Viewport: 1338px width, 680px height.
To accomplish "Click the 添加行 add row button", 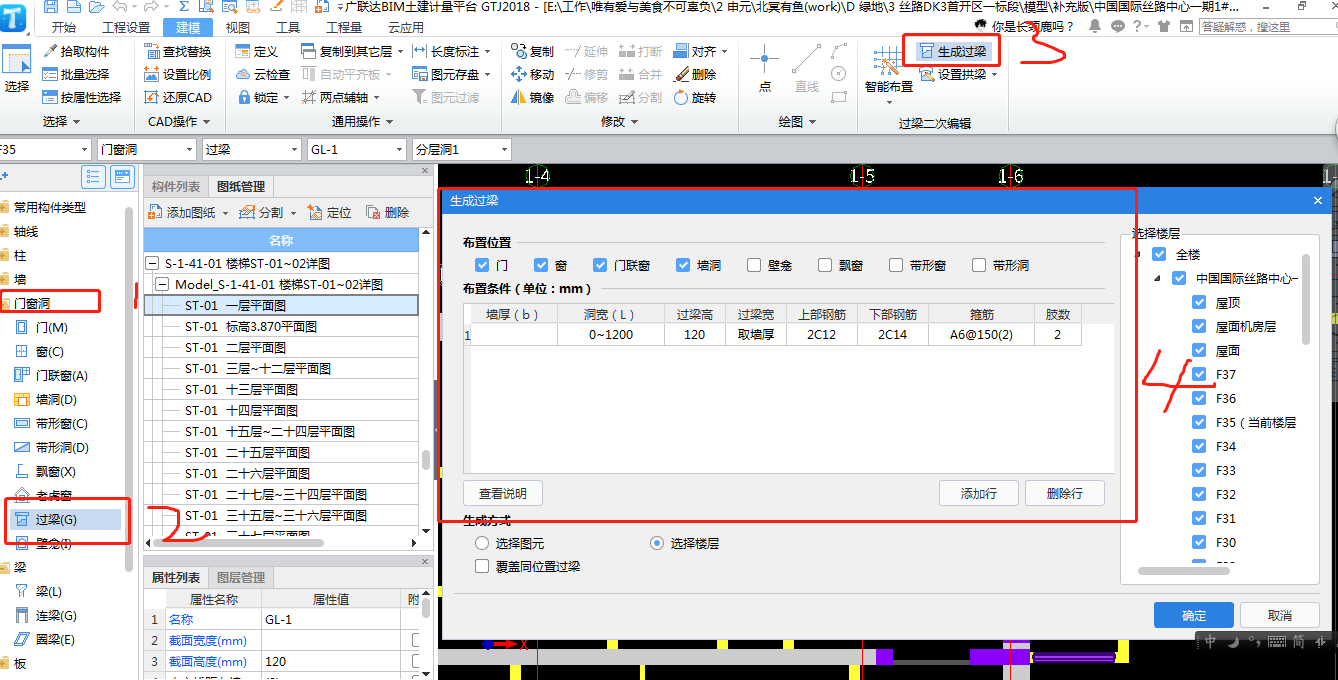I will point(979,493).
